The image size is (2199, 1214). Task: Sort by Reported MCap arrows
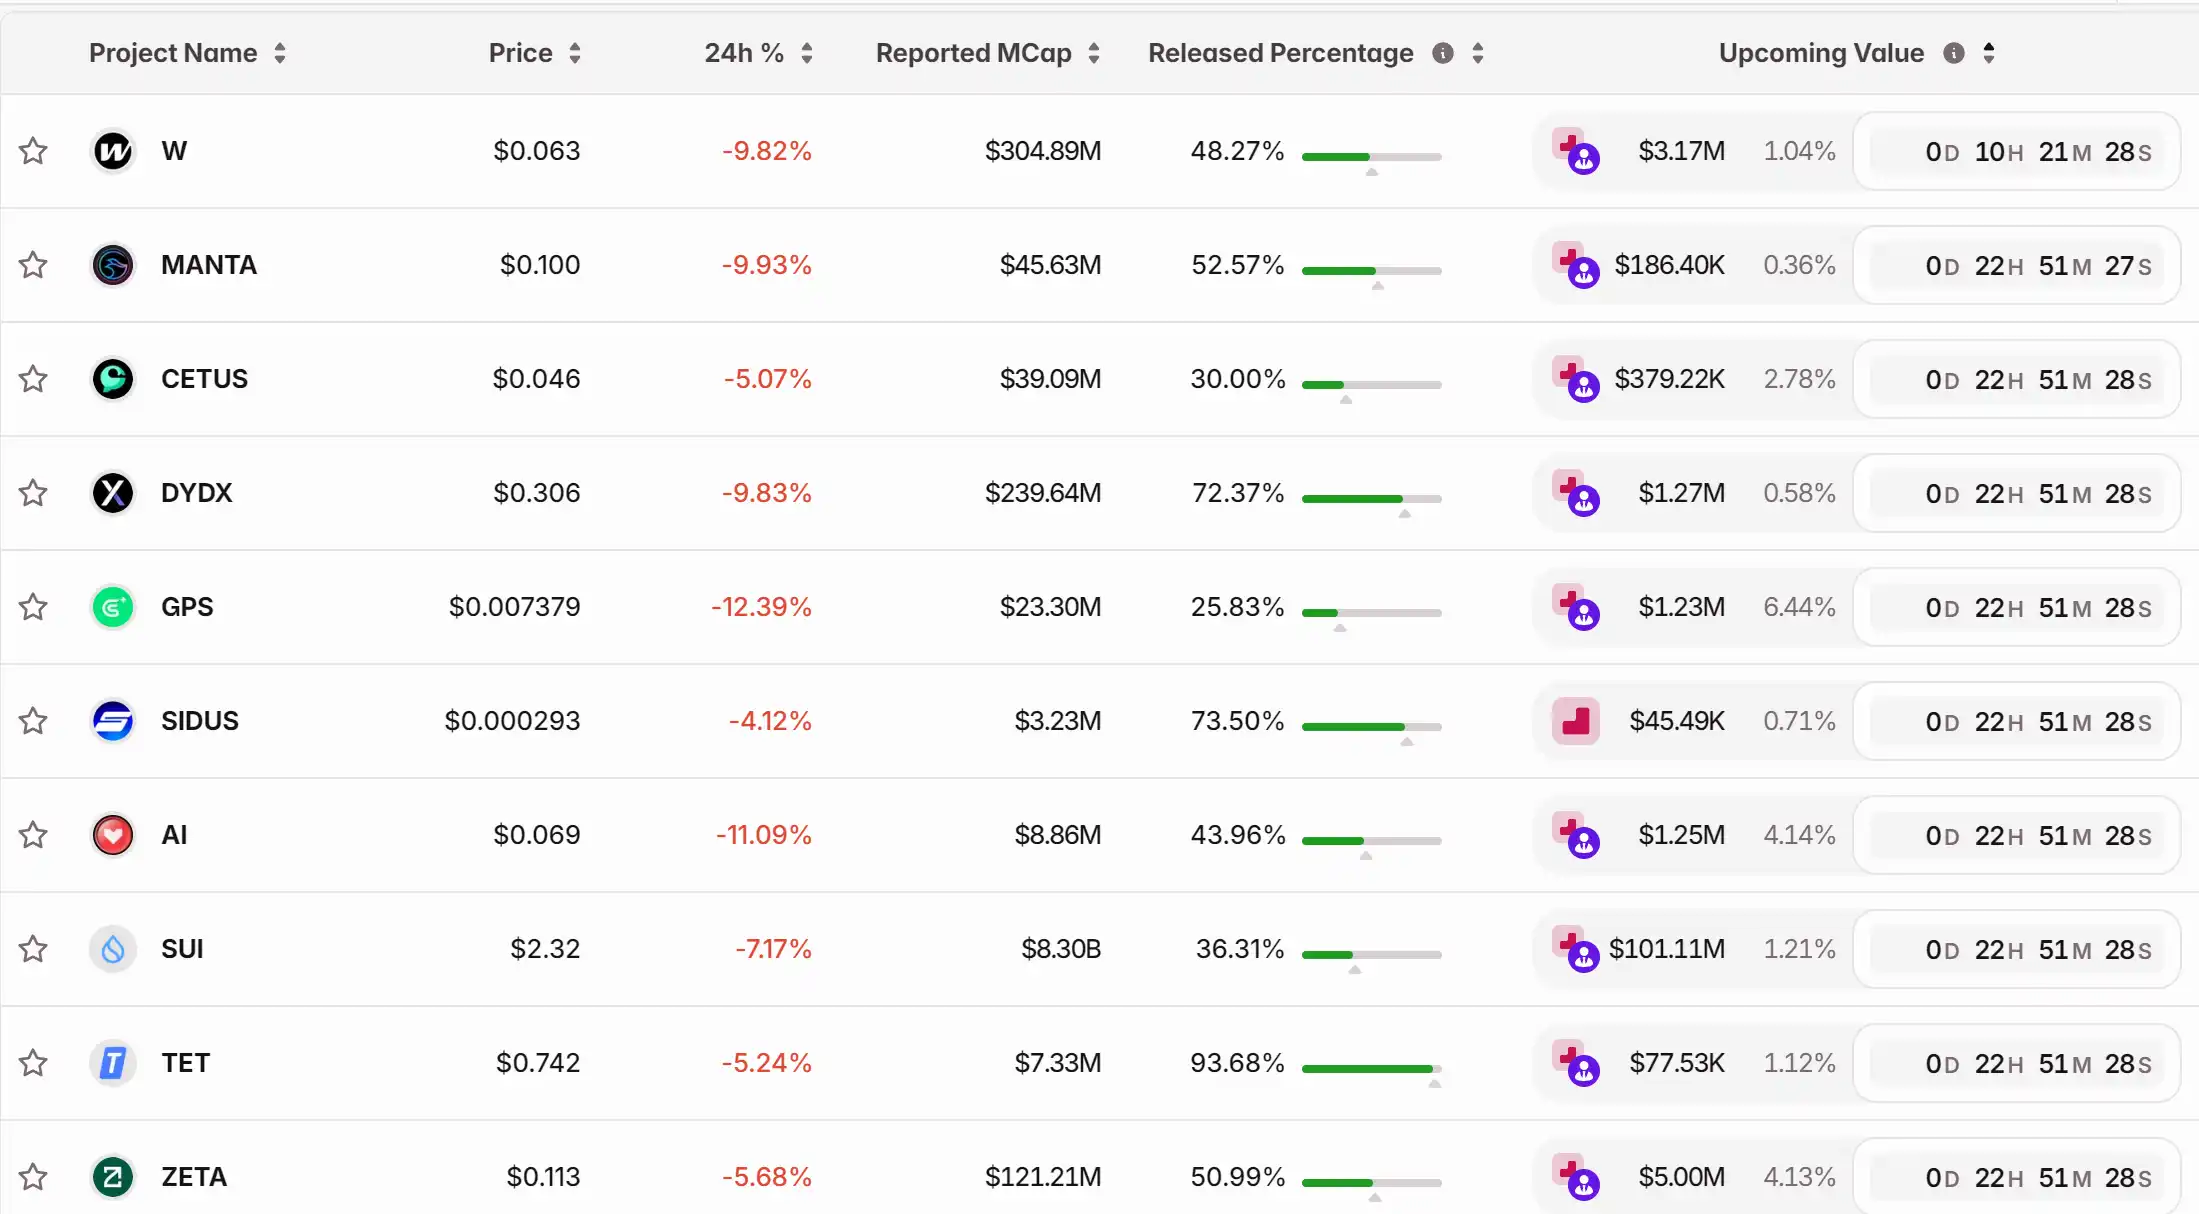[x=1094, y=53]
